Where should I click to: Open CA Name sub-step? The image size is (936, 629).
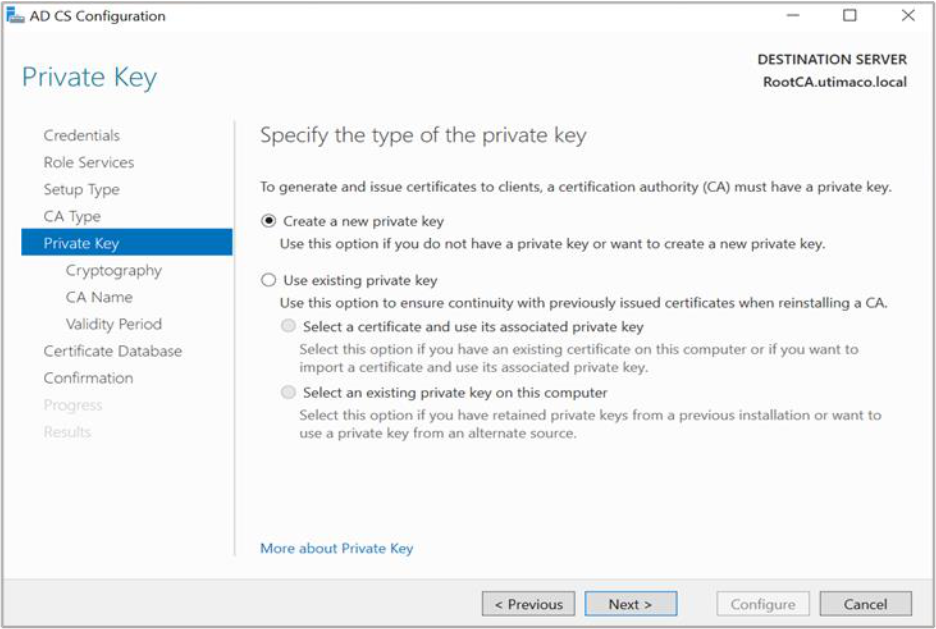pyautogui.click(x=99, y=297)
